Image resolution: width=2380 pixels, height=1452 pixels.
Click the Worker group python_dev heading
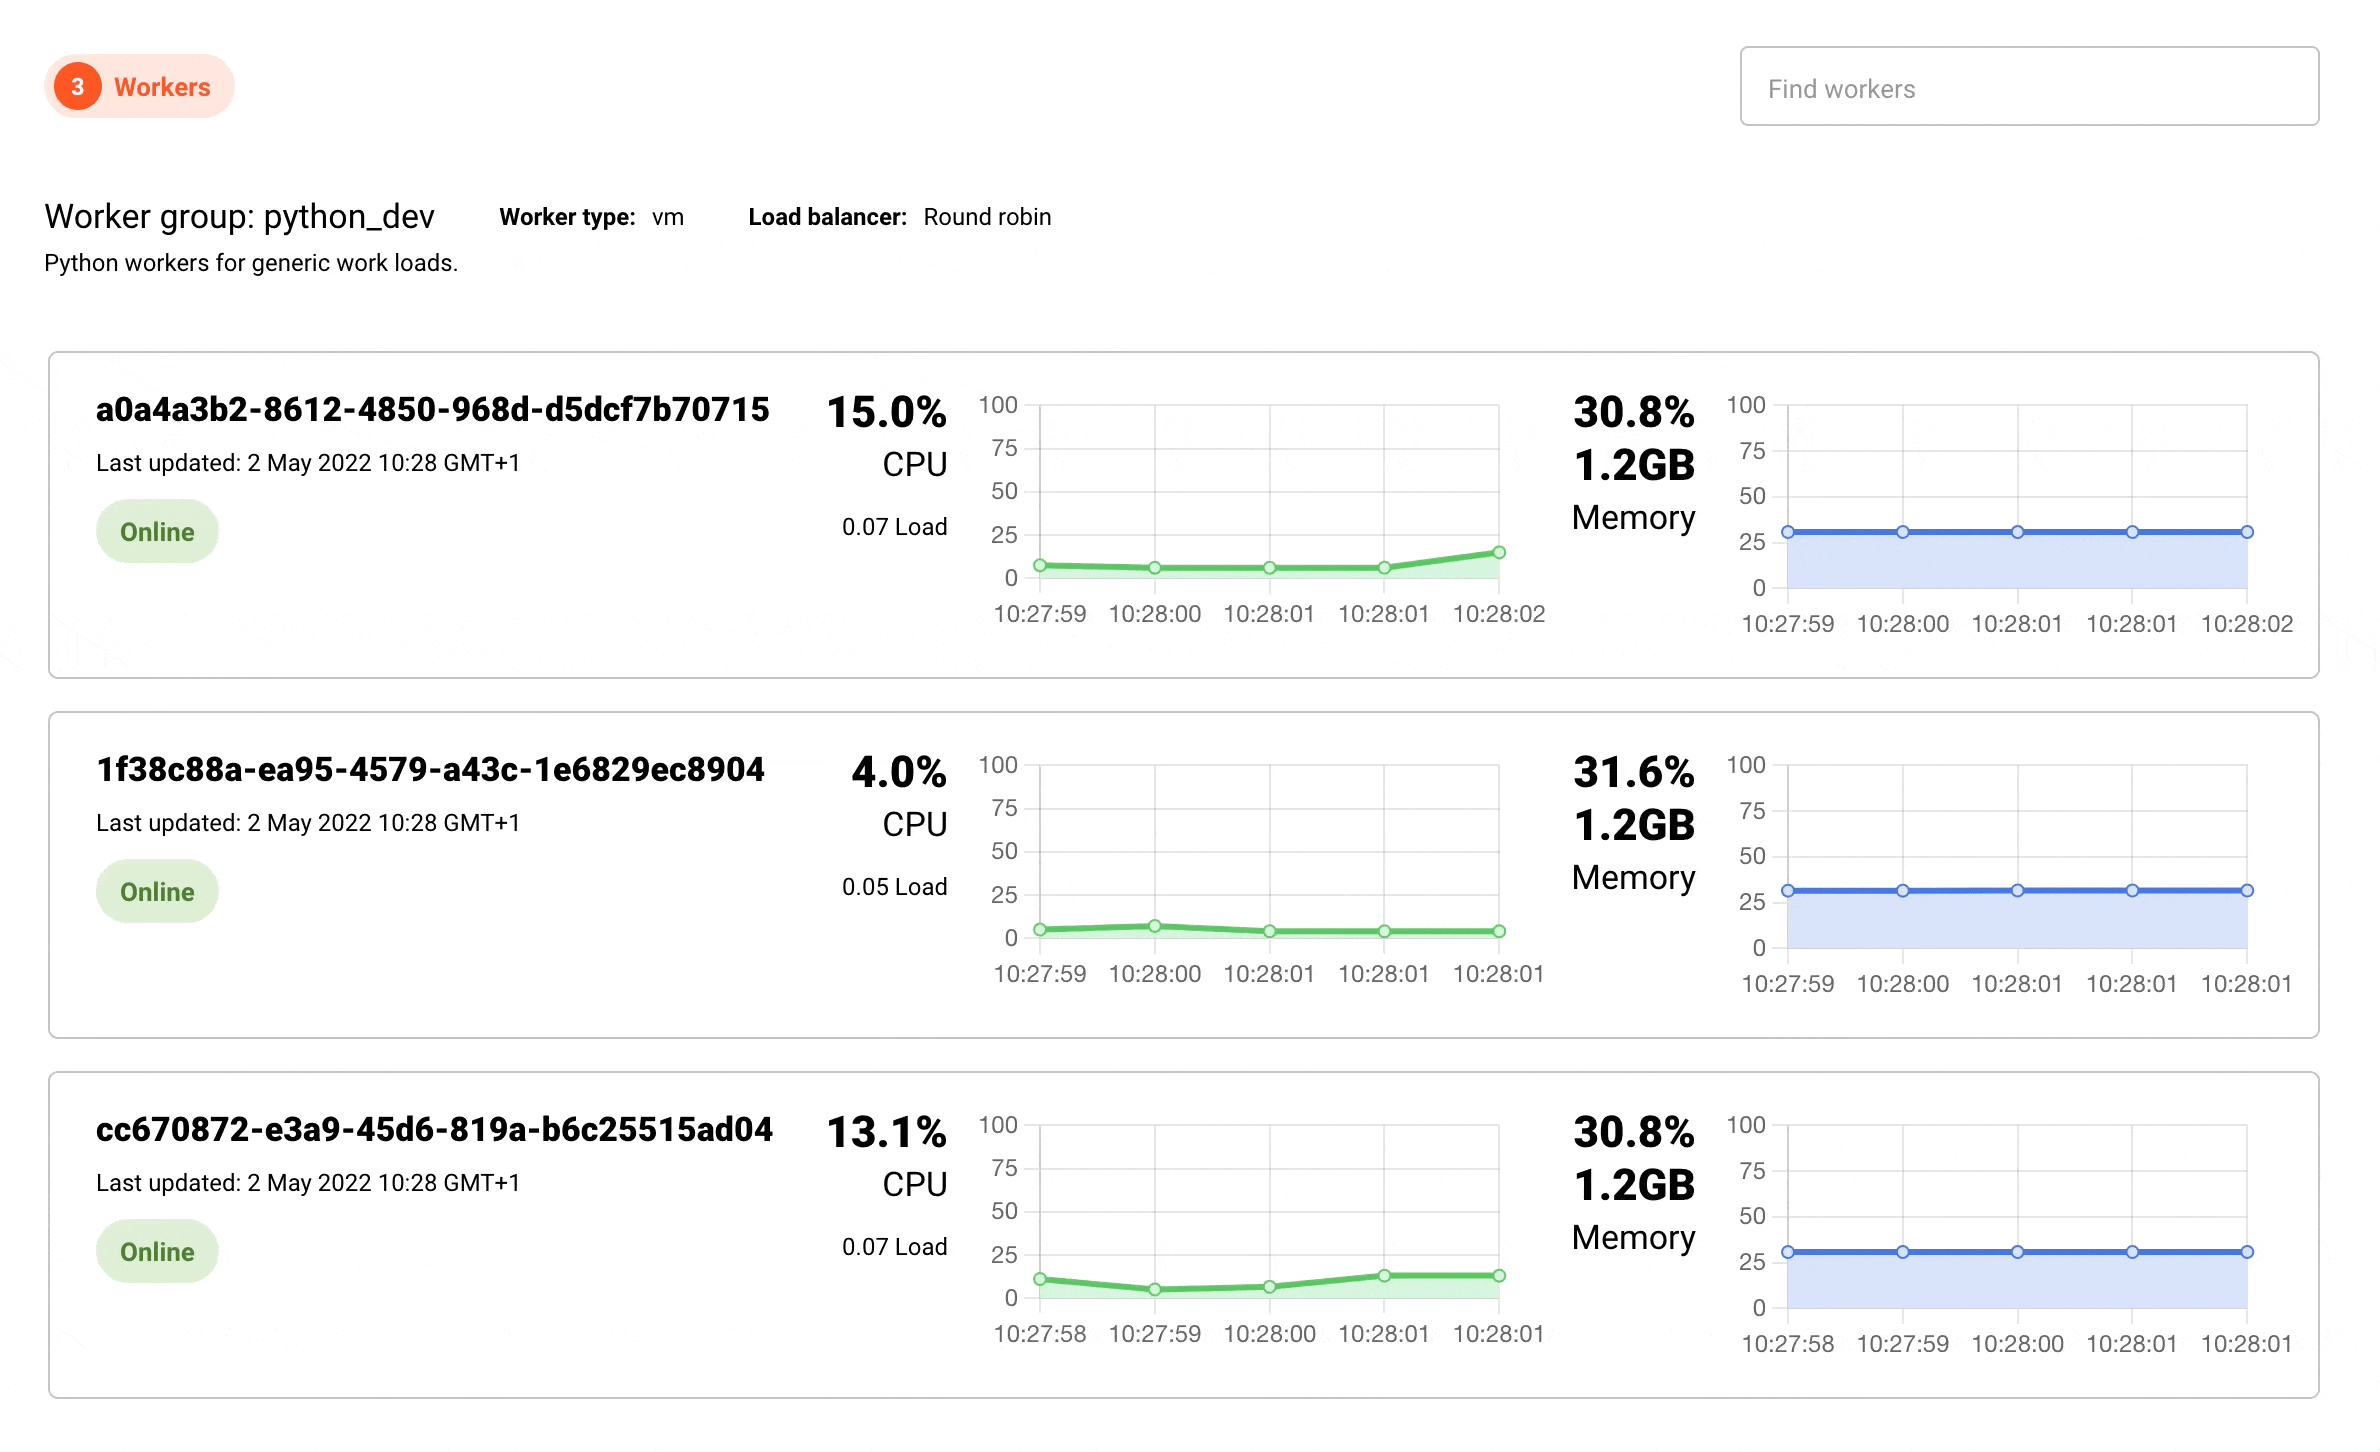(240, 217)
